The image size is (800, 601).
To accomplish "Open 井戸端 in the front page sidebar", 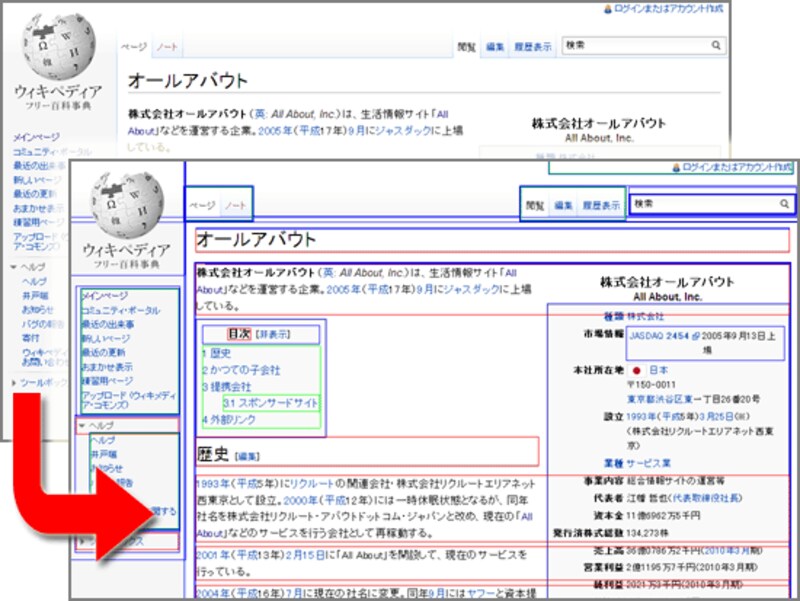I will tap(104, 454).
